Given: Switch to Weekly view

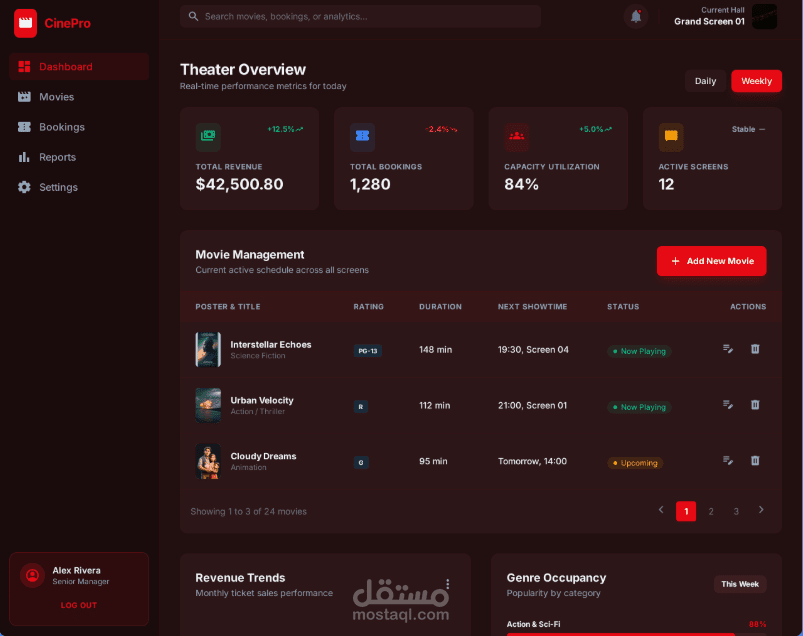Looking at the screenshot, I should pyautogui.click(x=756, y=81).
